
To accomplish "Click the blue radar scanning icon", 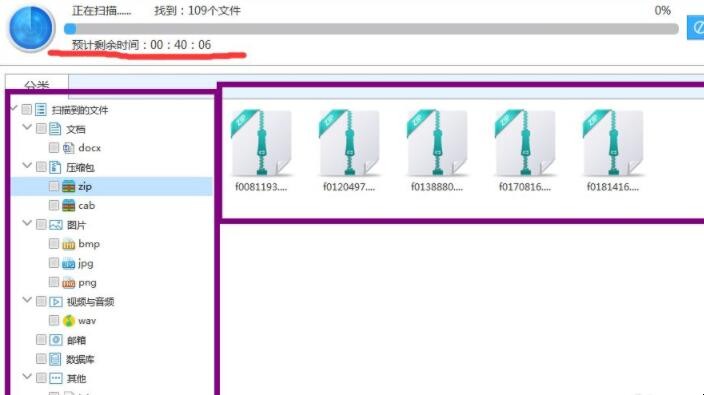I will (31, 27).
